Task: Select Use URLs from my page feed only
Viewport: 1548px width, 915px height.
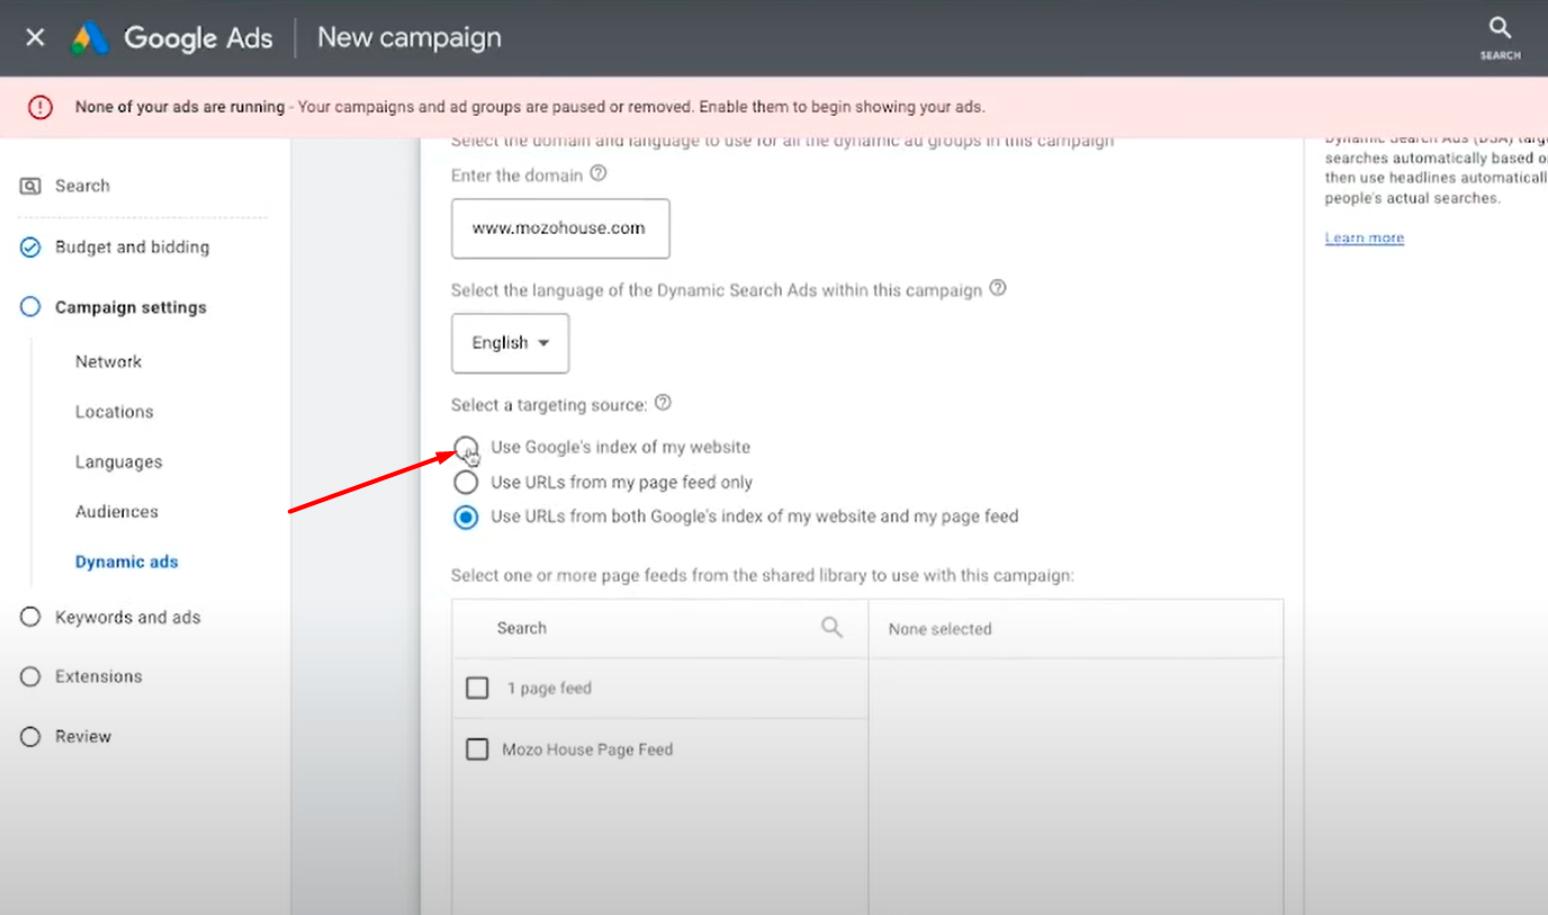Action: pyautogui.click(x=466, y=482)
